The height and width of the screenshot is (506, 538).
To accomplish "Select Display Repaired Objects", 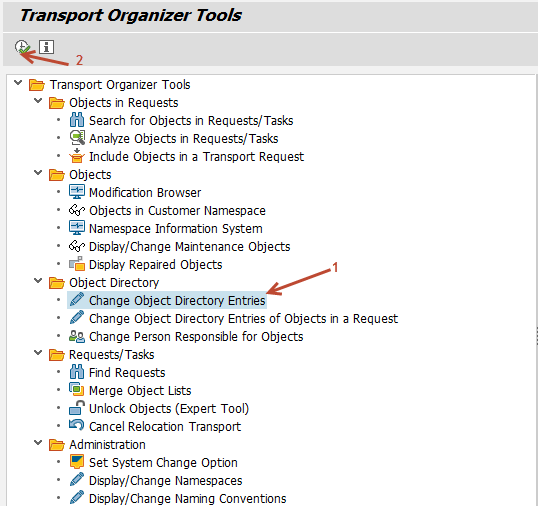I will (x=156, y=265).
